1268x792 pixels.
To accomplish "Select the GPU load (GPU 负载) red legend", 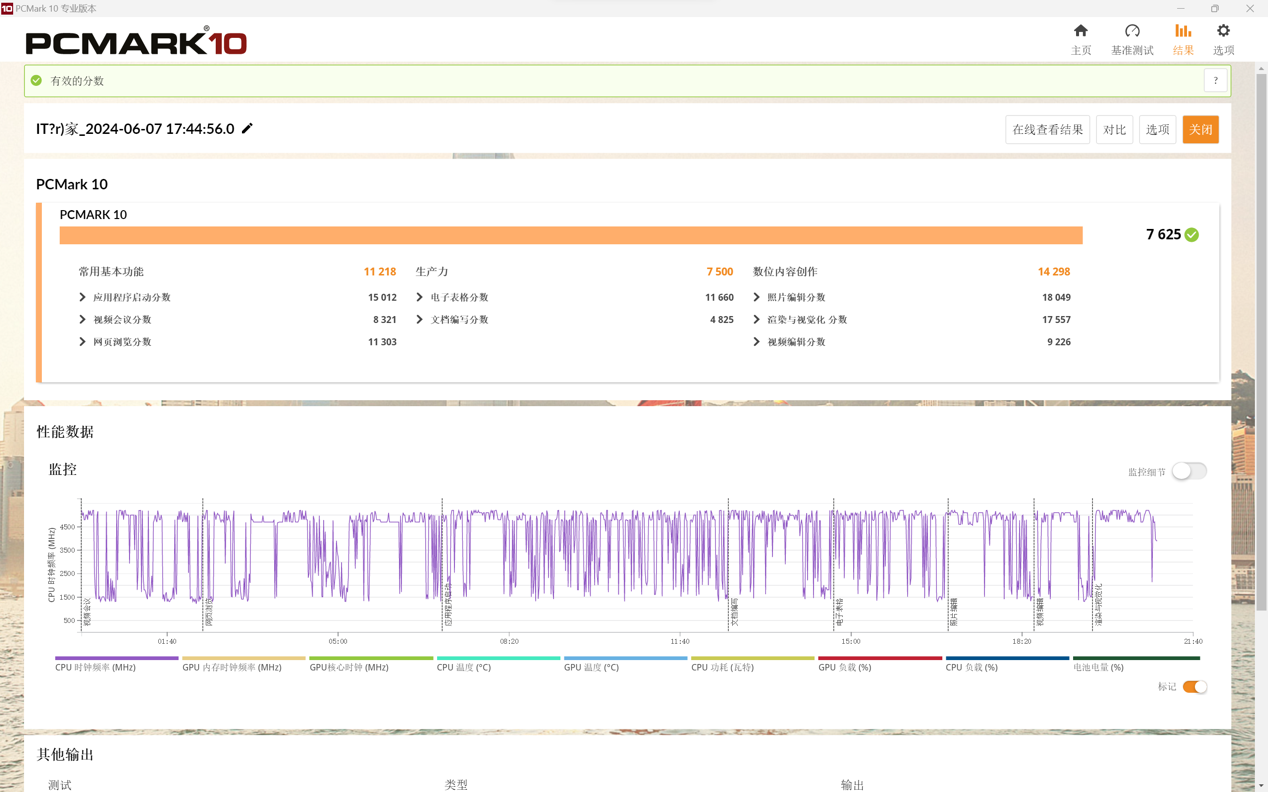I will coord(879,663).
